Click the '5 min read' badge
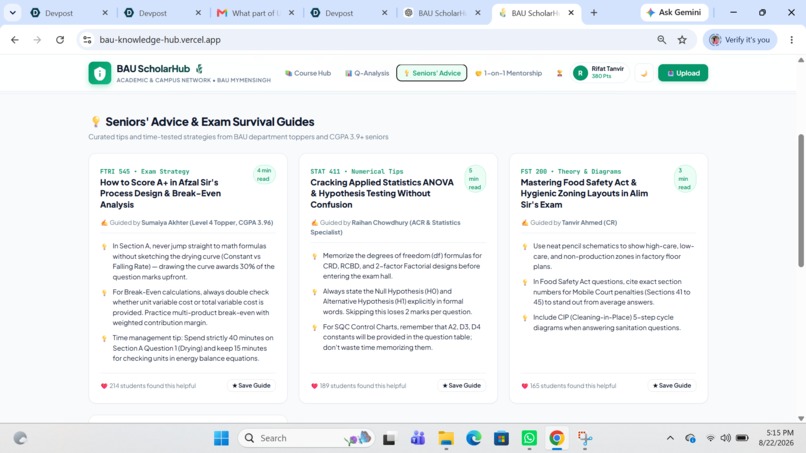The height and width of the screenshot is (453, 806). (474, 178)
